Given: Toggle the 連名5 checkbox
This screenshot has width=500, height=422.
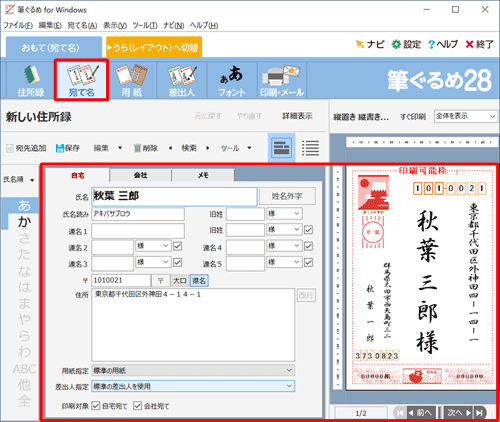Looking at the screenshot, I should pos(308,262).
